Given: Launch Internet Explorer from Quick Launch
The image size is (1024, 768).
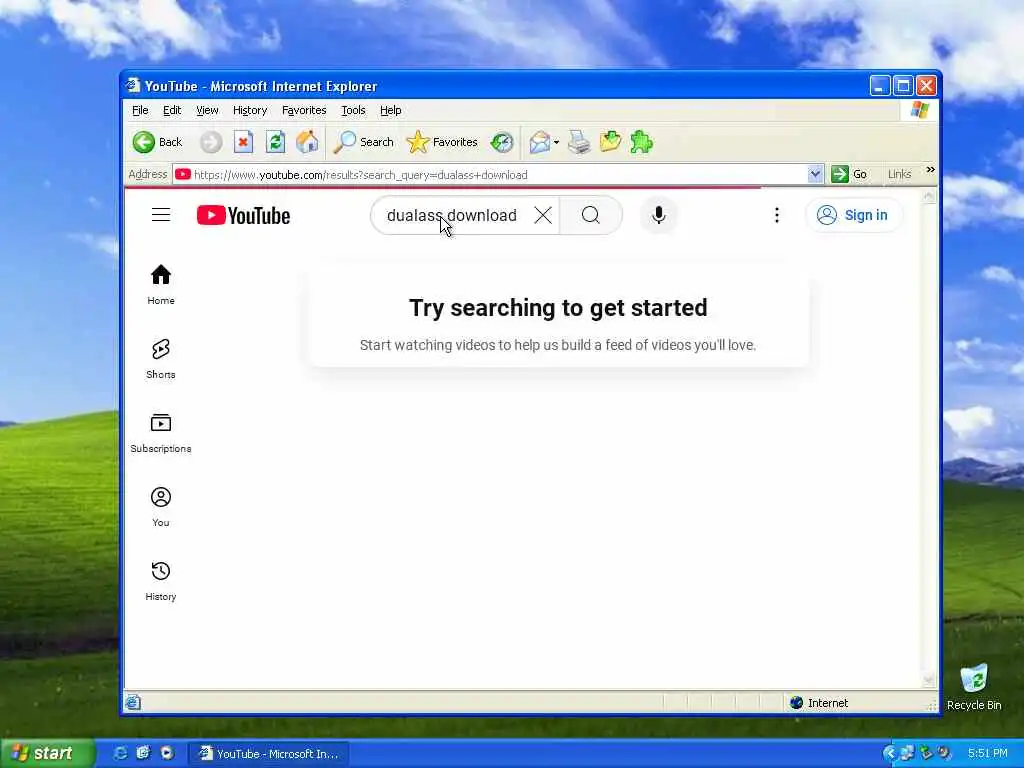Looking at the screenshot, I should (120, 753).
